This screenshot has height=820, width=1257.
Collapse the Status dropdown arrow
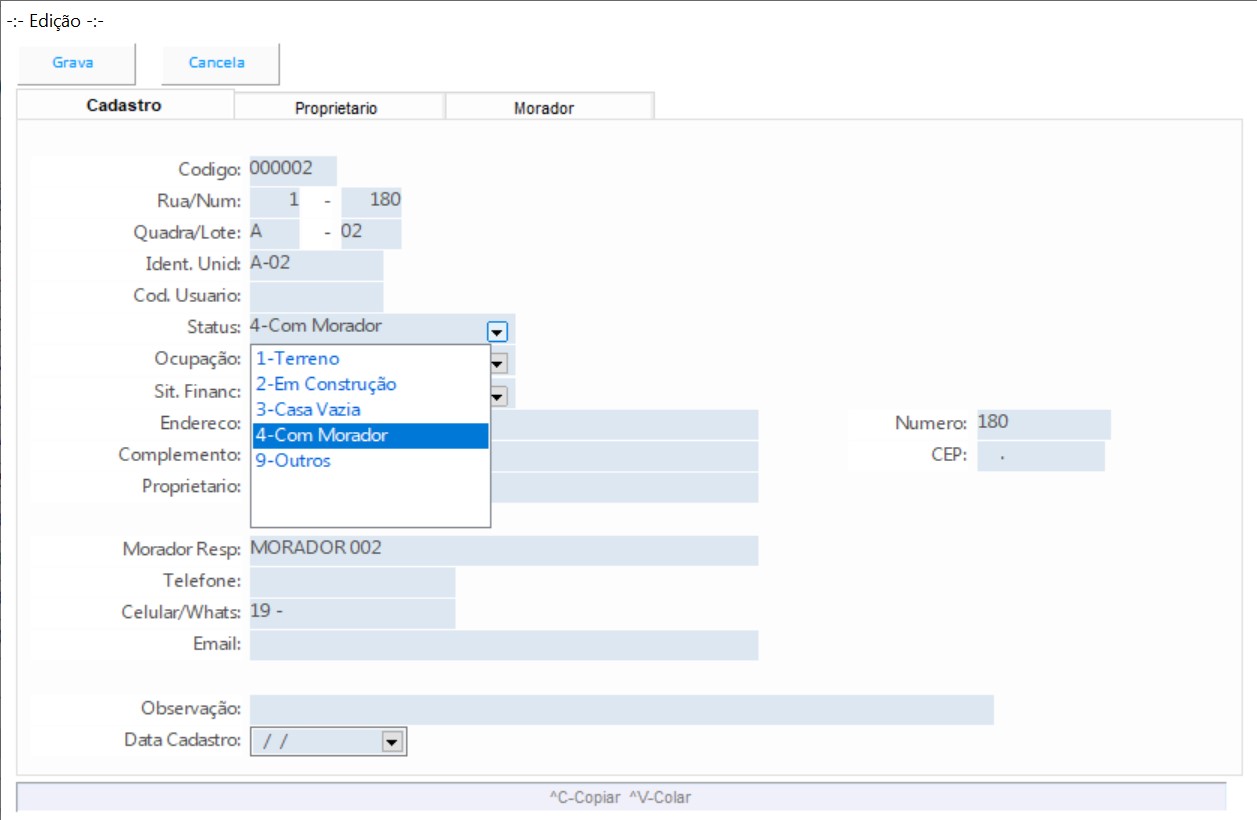click(x=497, y=332)
